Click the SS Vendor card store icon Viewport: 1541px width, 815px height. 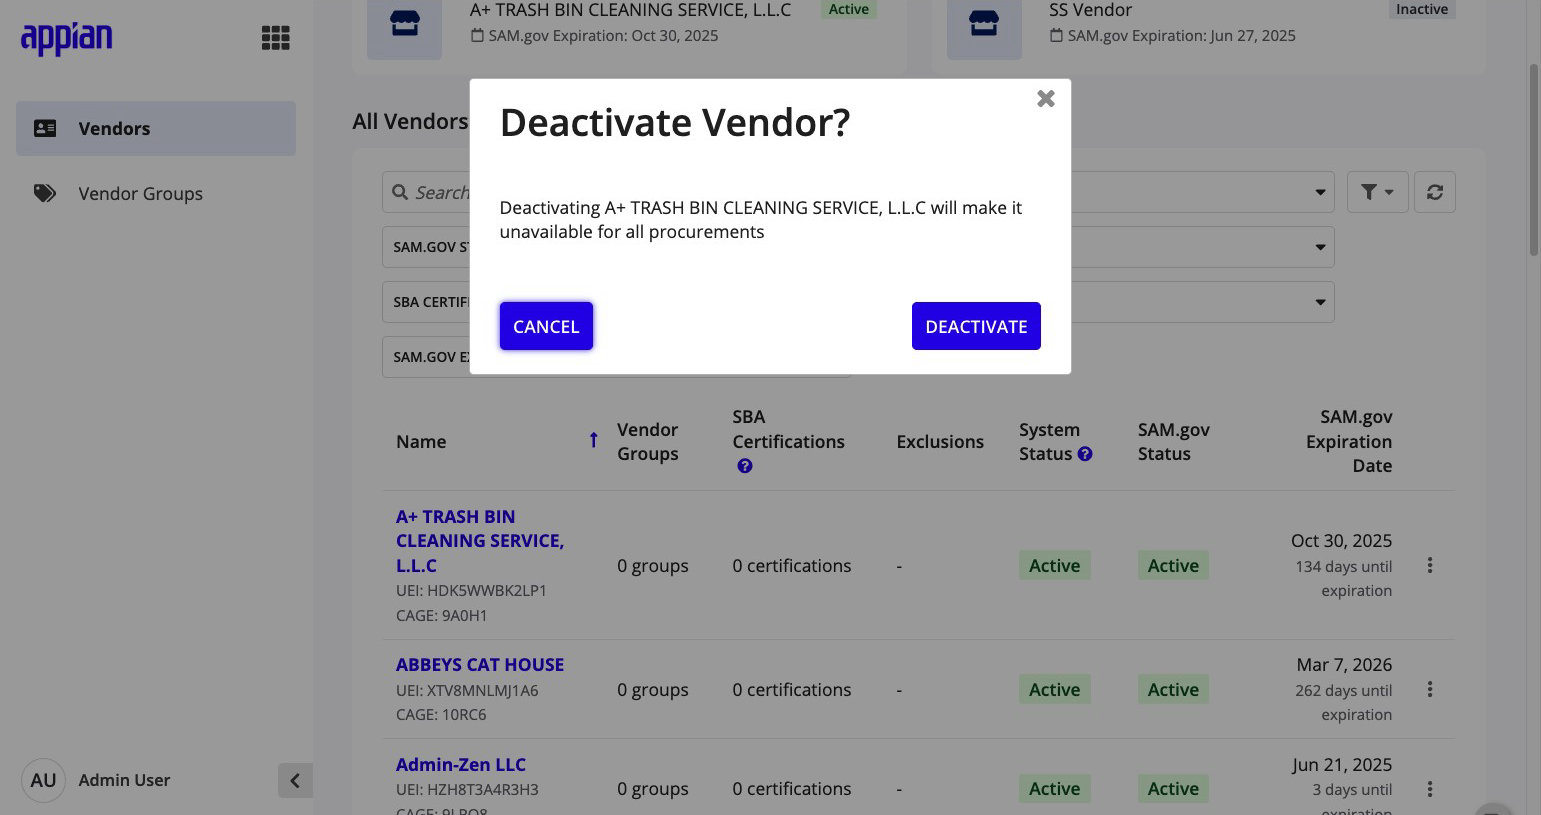tap(984, 24)
